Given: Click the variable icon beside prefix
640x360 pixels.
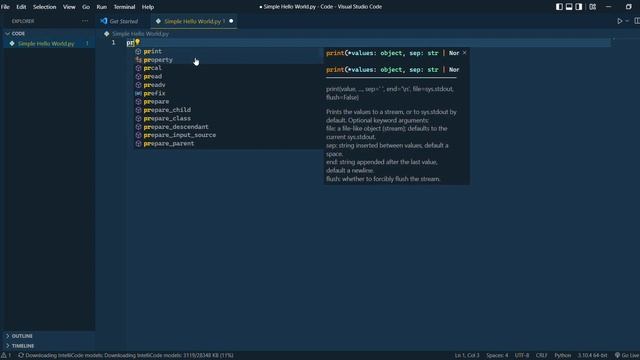Looking at the screenshot, I should [x=138, y=93].
